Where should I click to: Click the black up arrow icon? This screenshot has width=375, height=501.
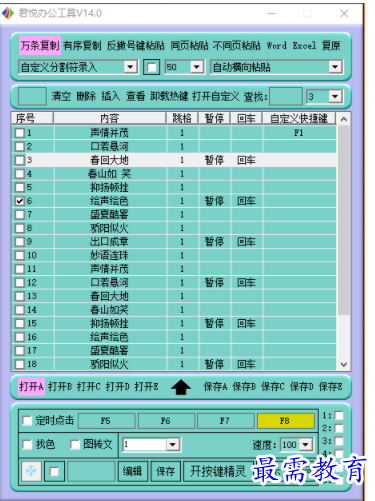point(181,387)
